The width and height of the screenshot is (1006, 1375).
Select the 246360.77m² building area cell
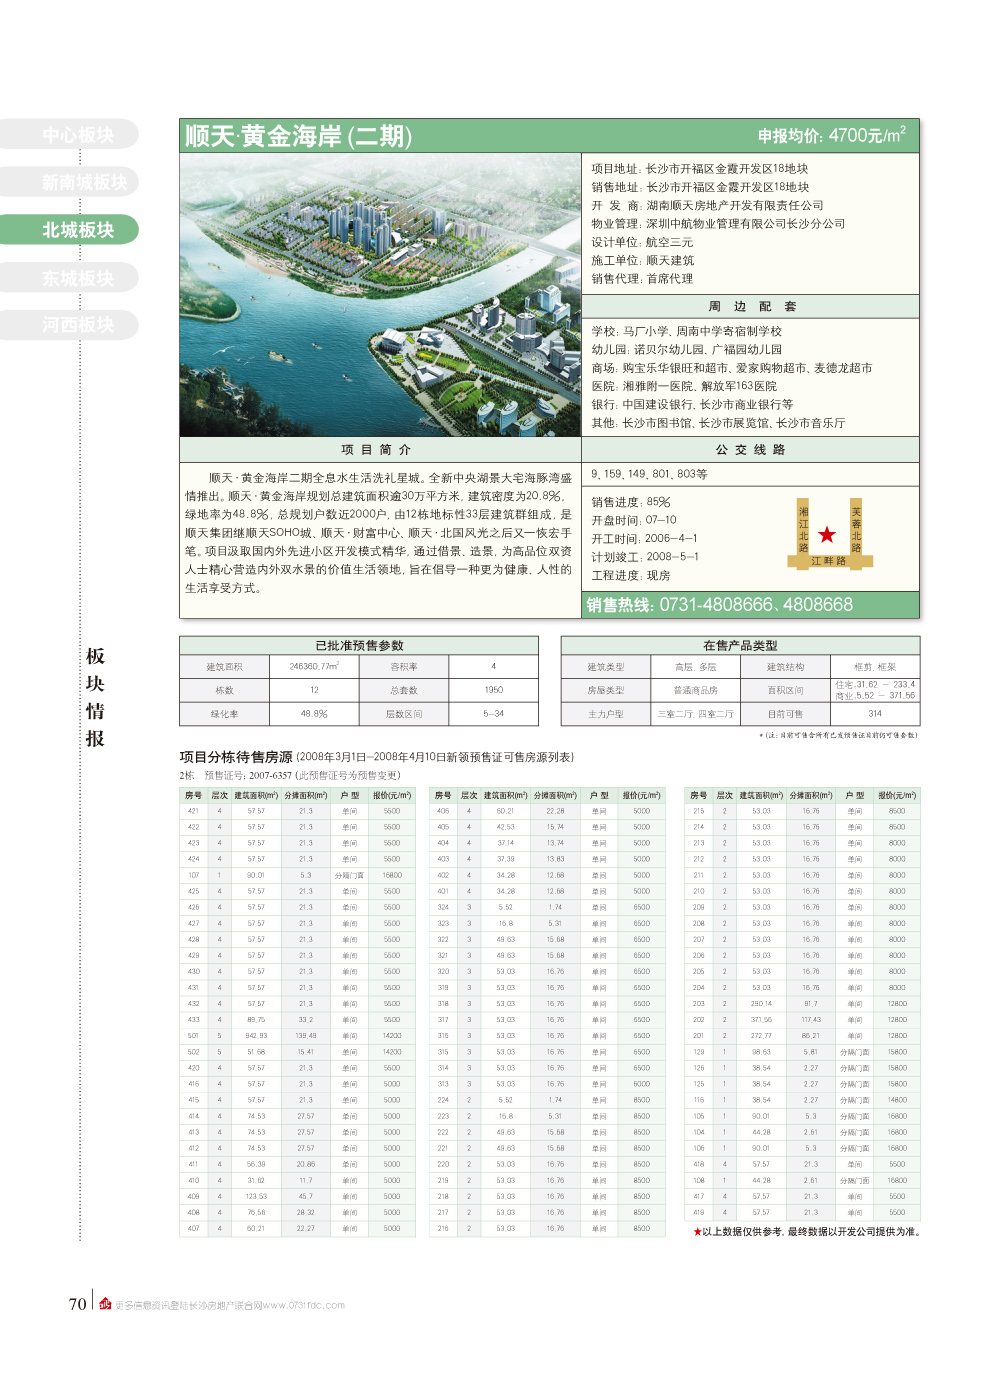point(314,666)
